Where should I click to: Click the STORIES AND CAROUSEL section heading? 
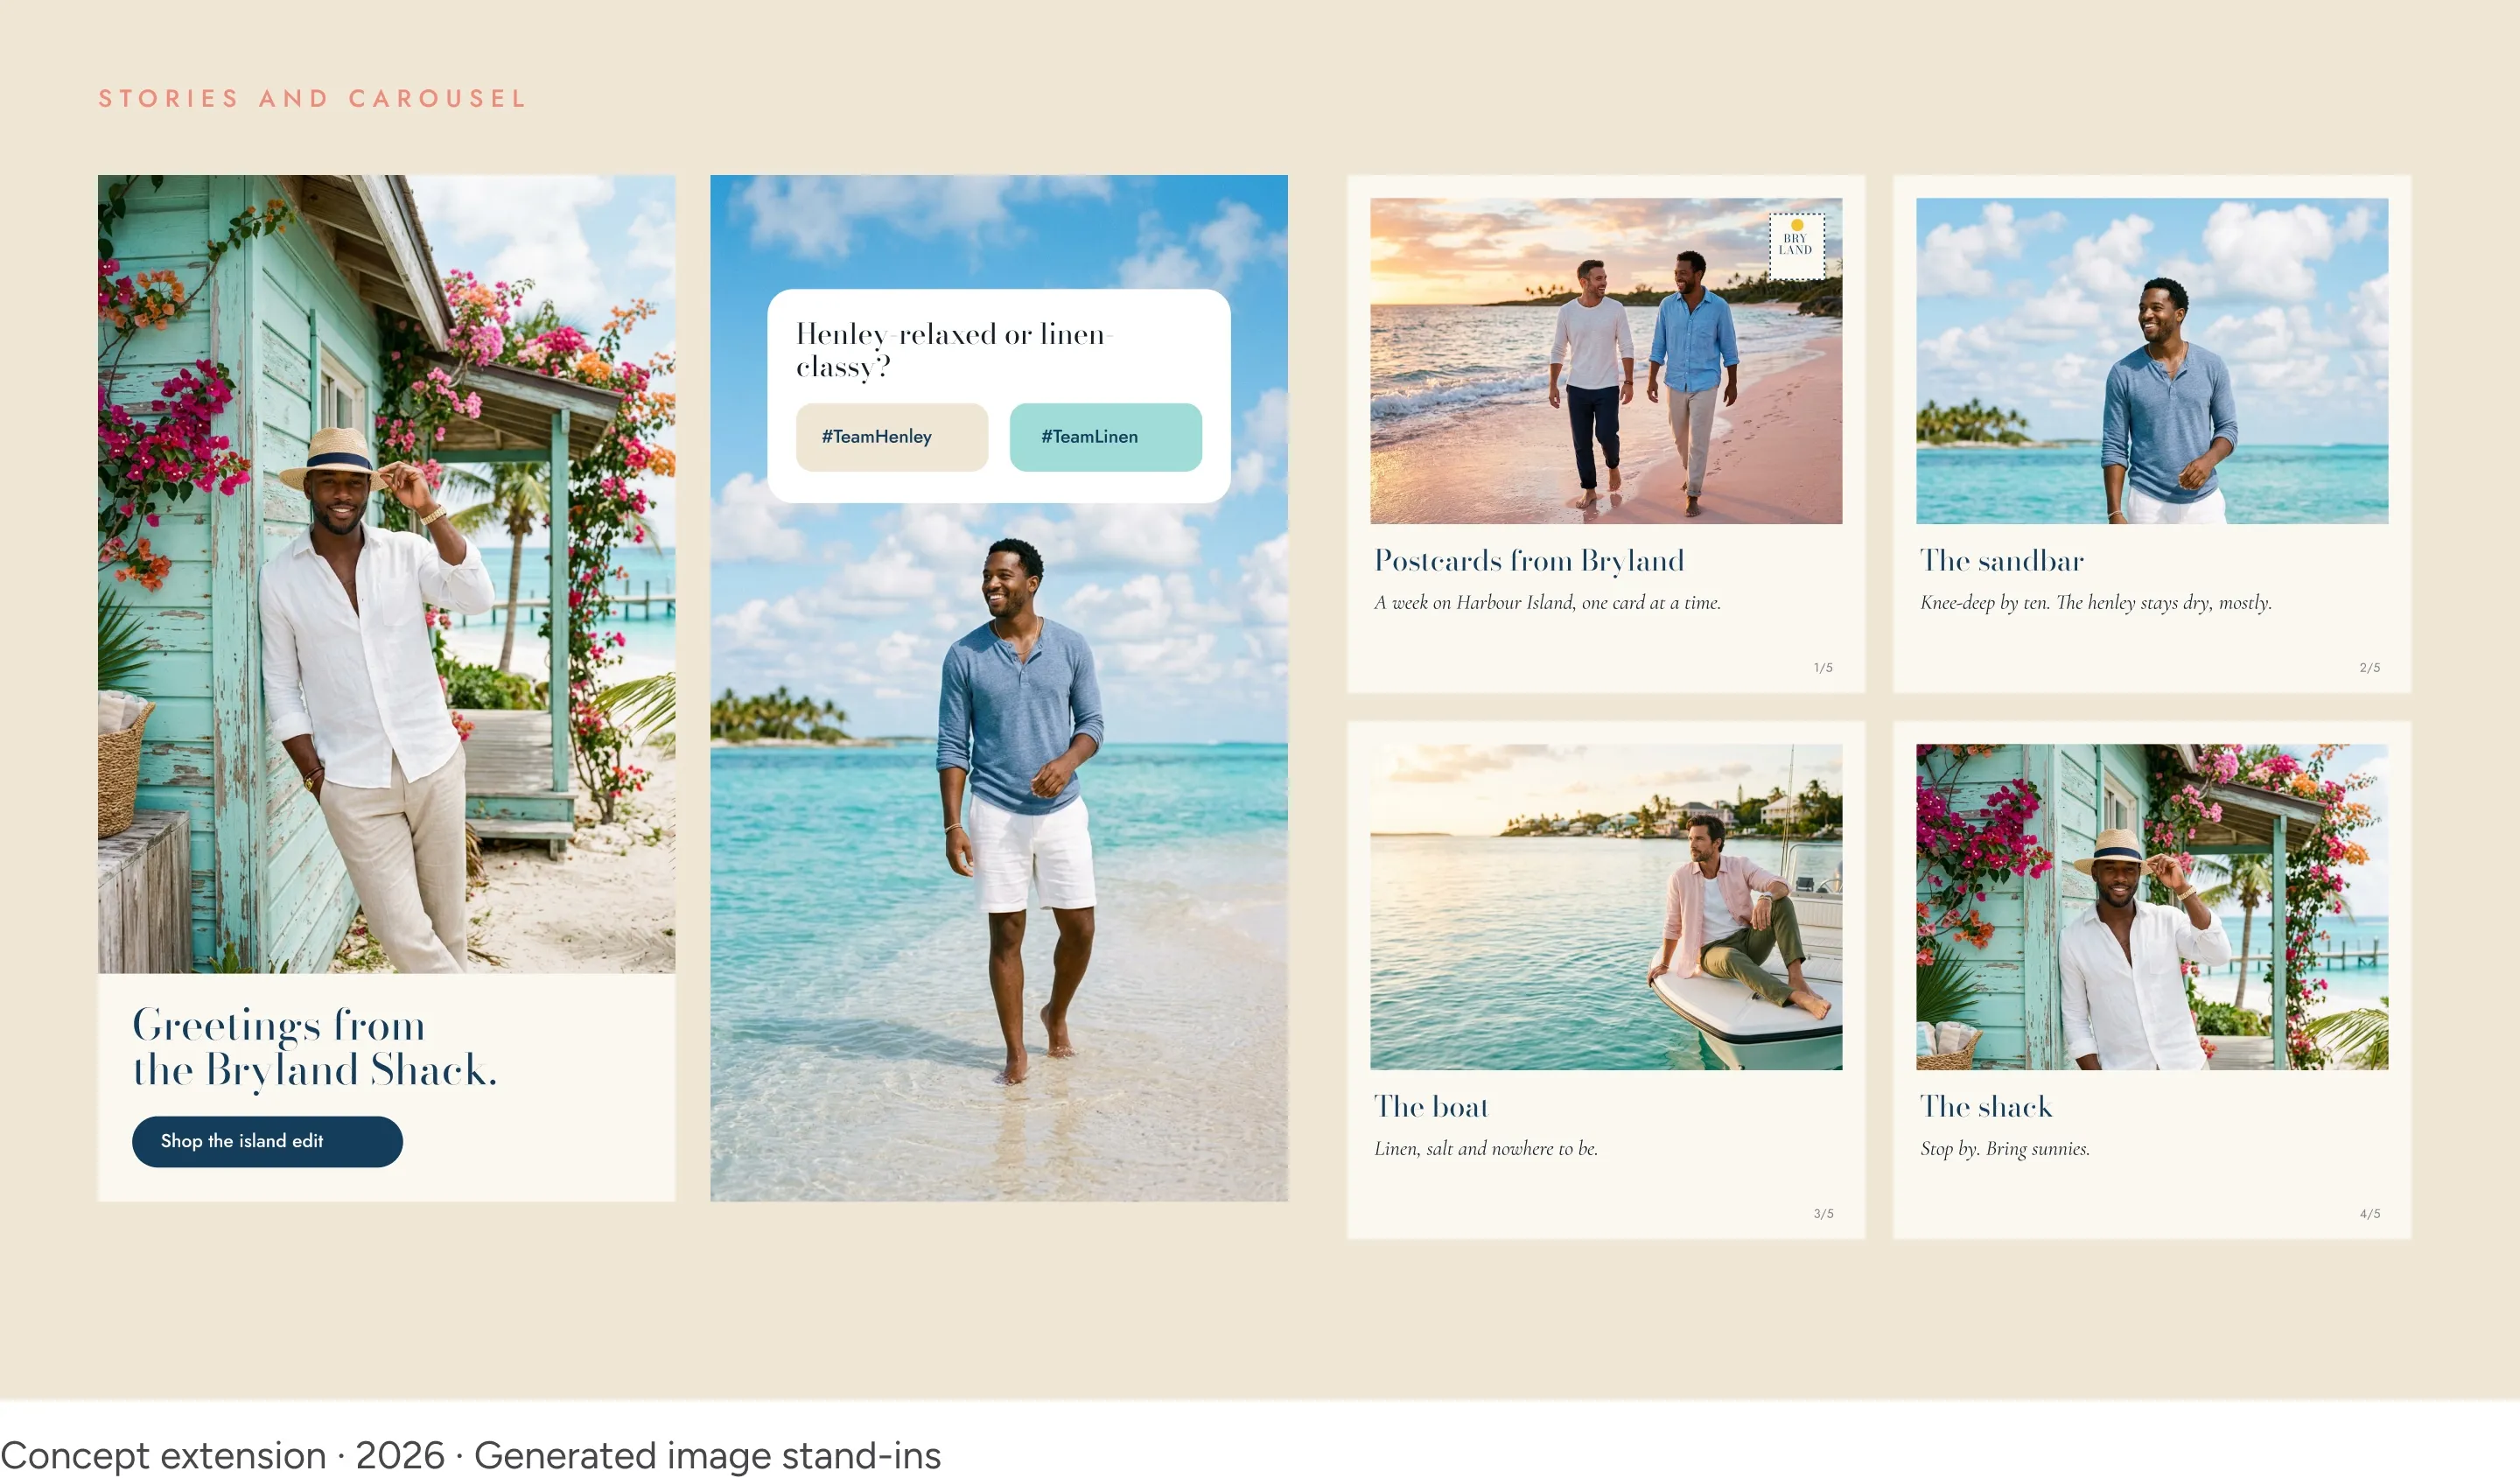point(312,98)
